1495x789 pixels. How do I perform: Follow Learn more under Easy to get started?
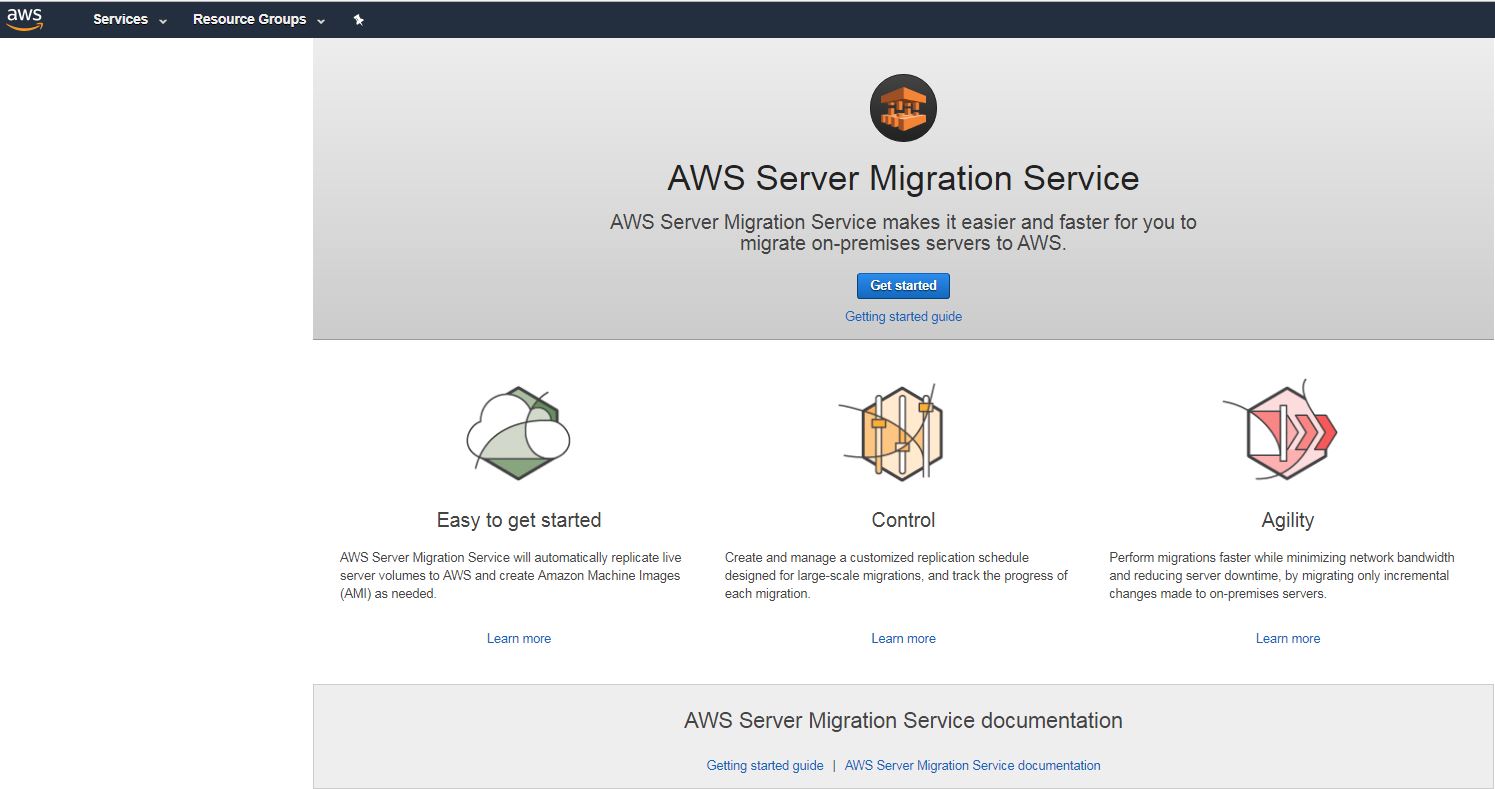(x=518, y=638)
